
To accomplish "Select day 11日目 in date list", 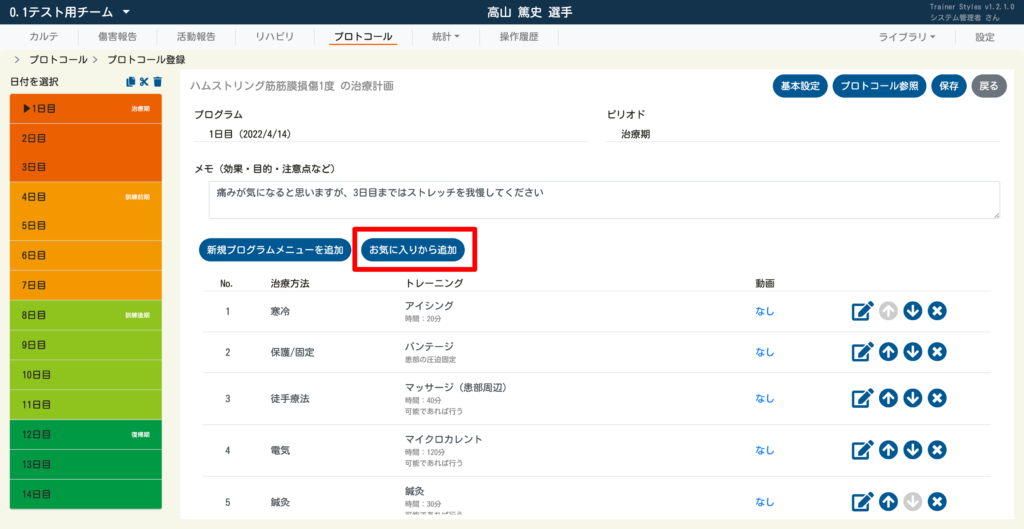I will click(x=86, y=405).
